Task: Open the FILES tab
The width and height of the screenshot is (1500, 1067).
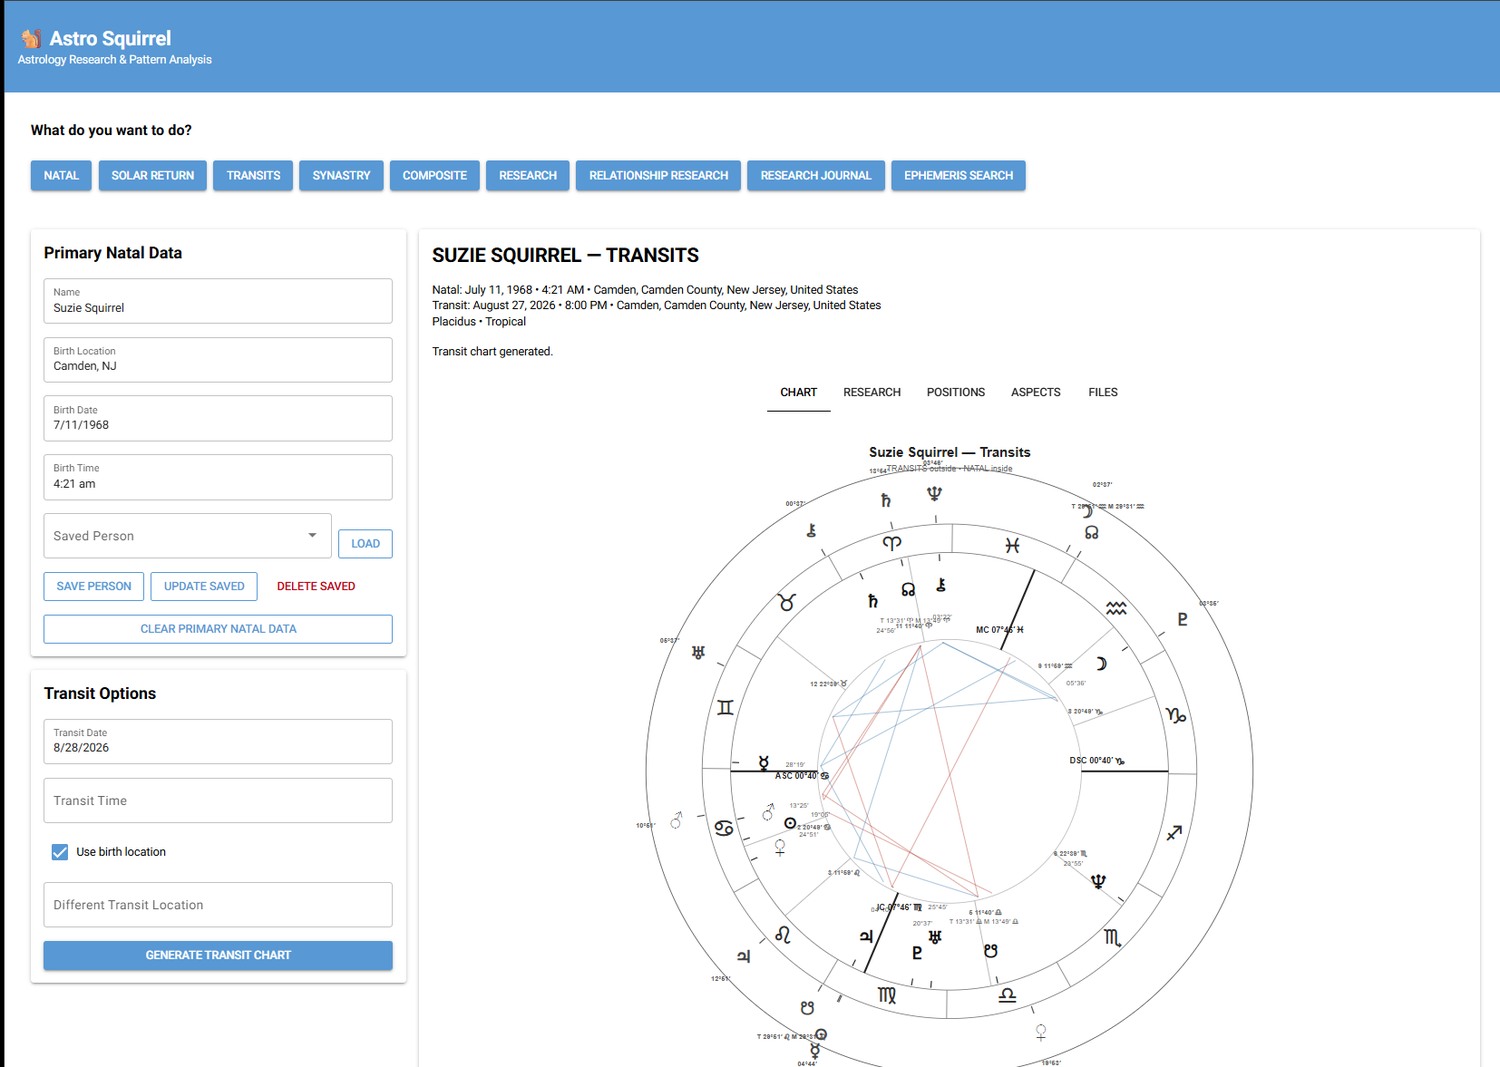Action: pyautogui.click(x=1103, y=392)
